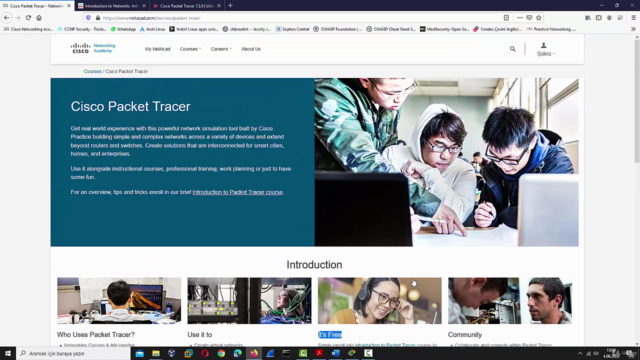Open Mail app from taskbar

pyautogui.click(x=140, y=353)
